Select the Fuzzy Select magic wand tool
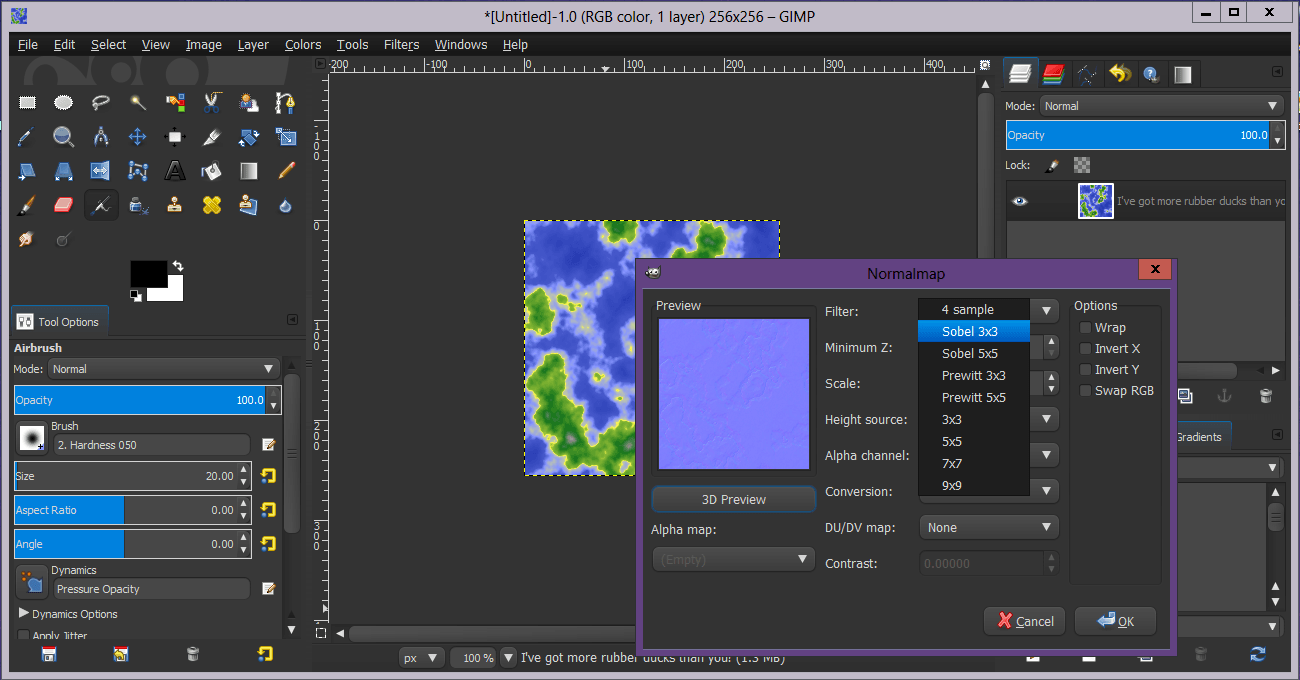 coord(138,102)
